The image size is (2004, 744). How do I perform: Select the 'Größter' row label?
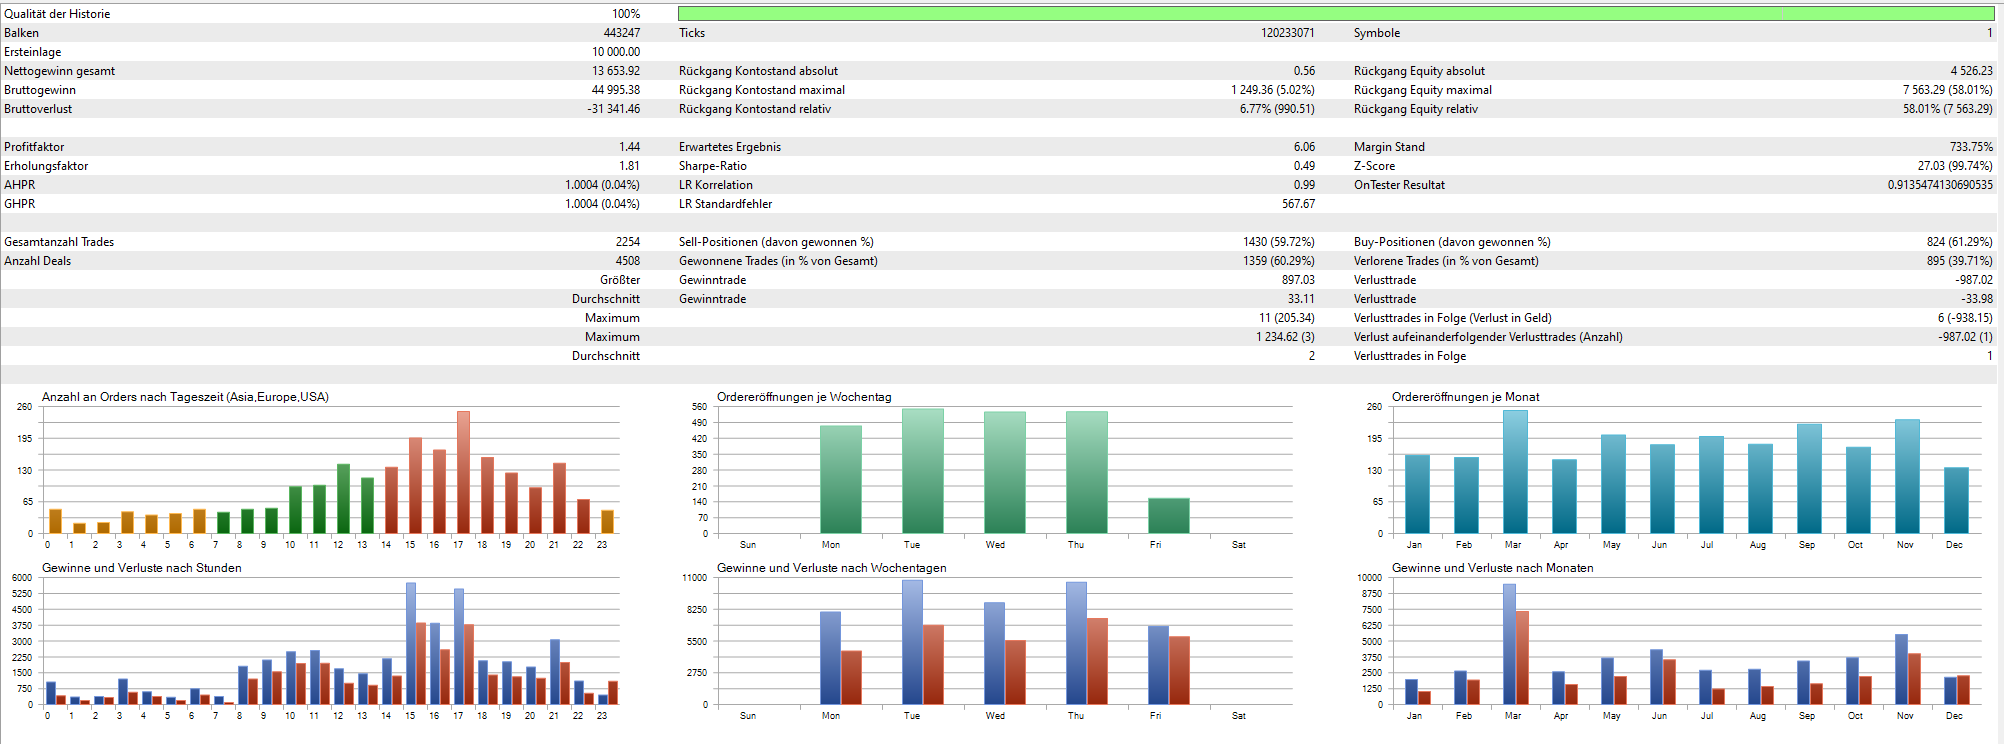coord(620,280)
